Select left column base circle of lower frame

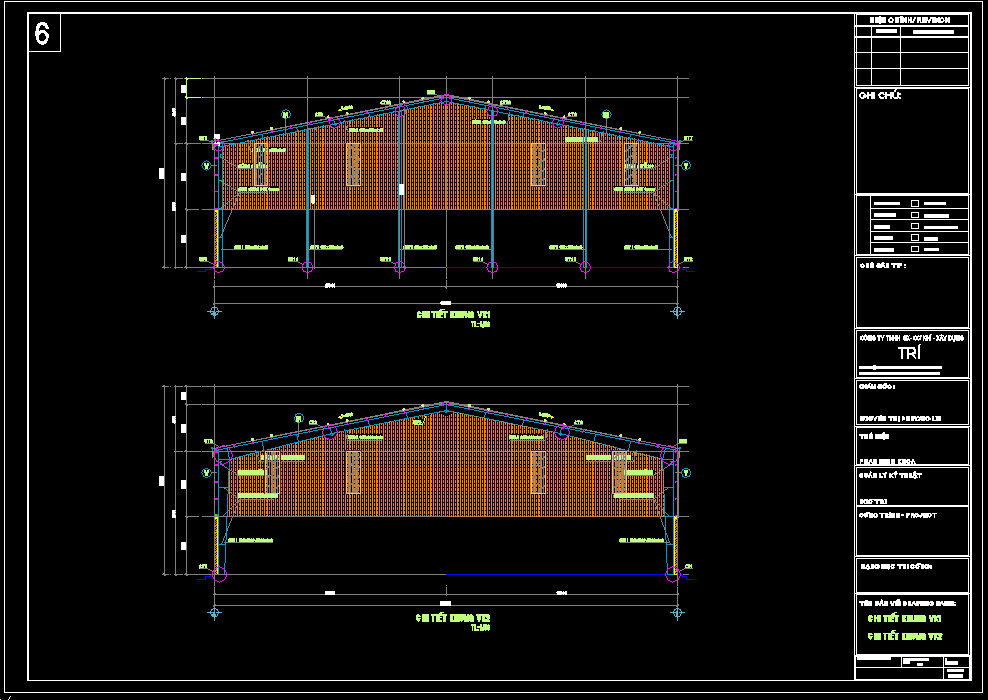click(219, 574)
